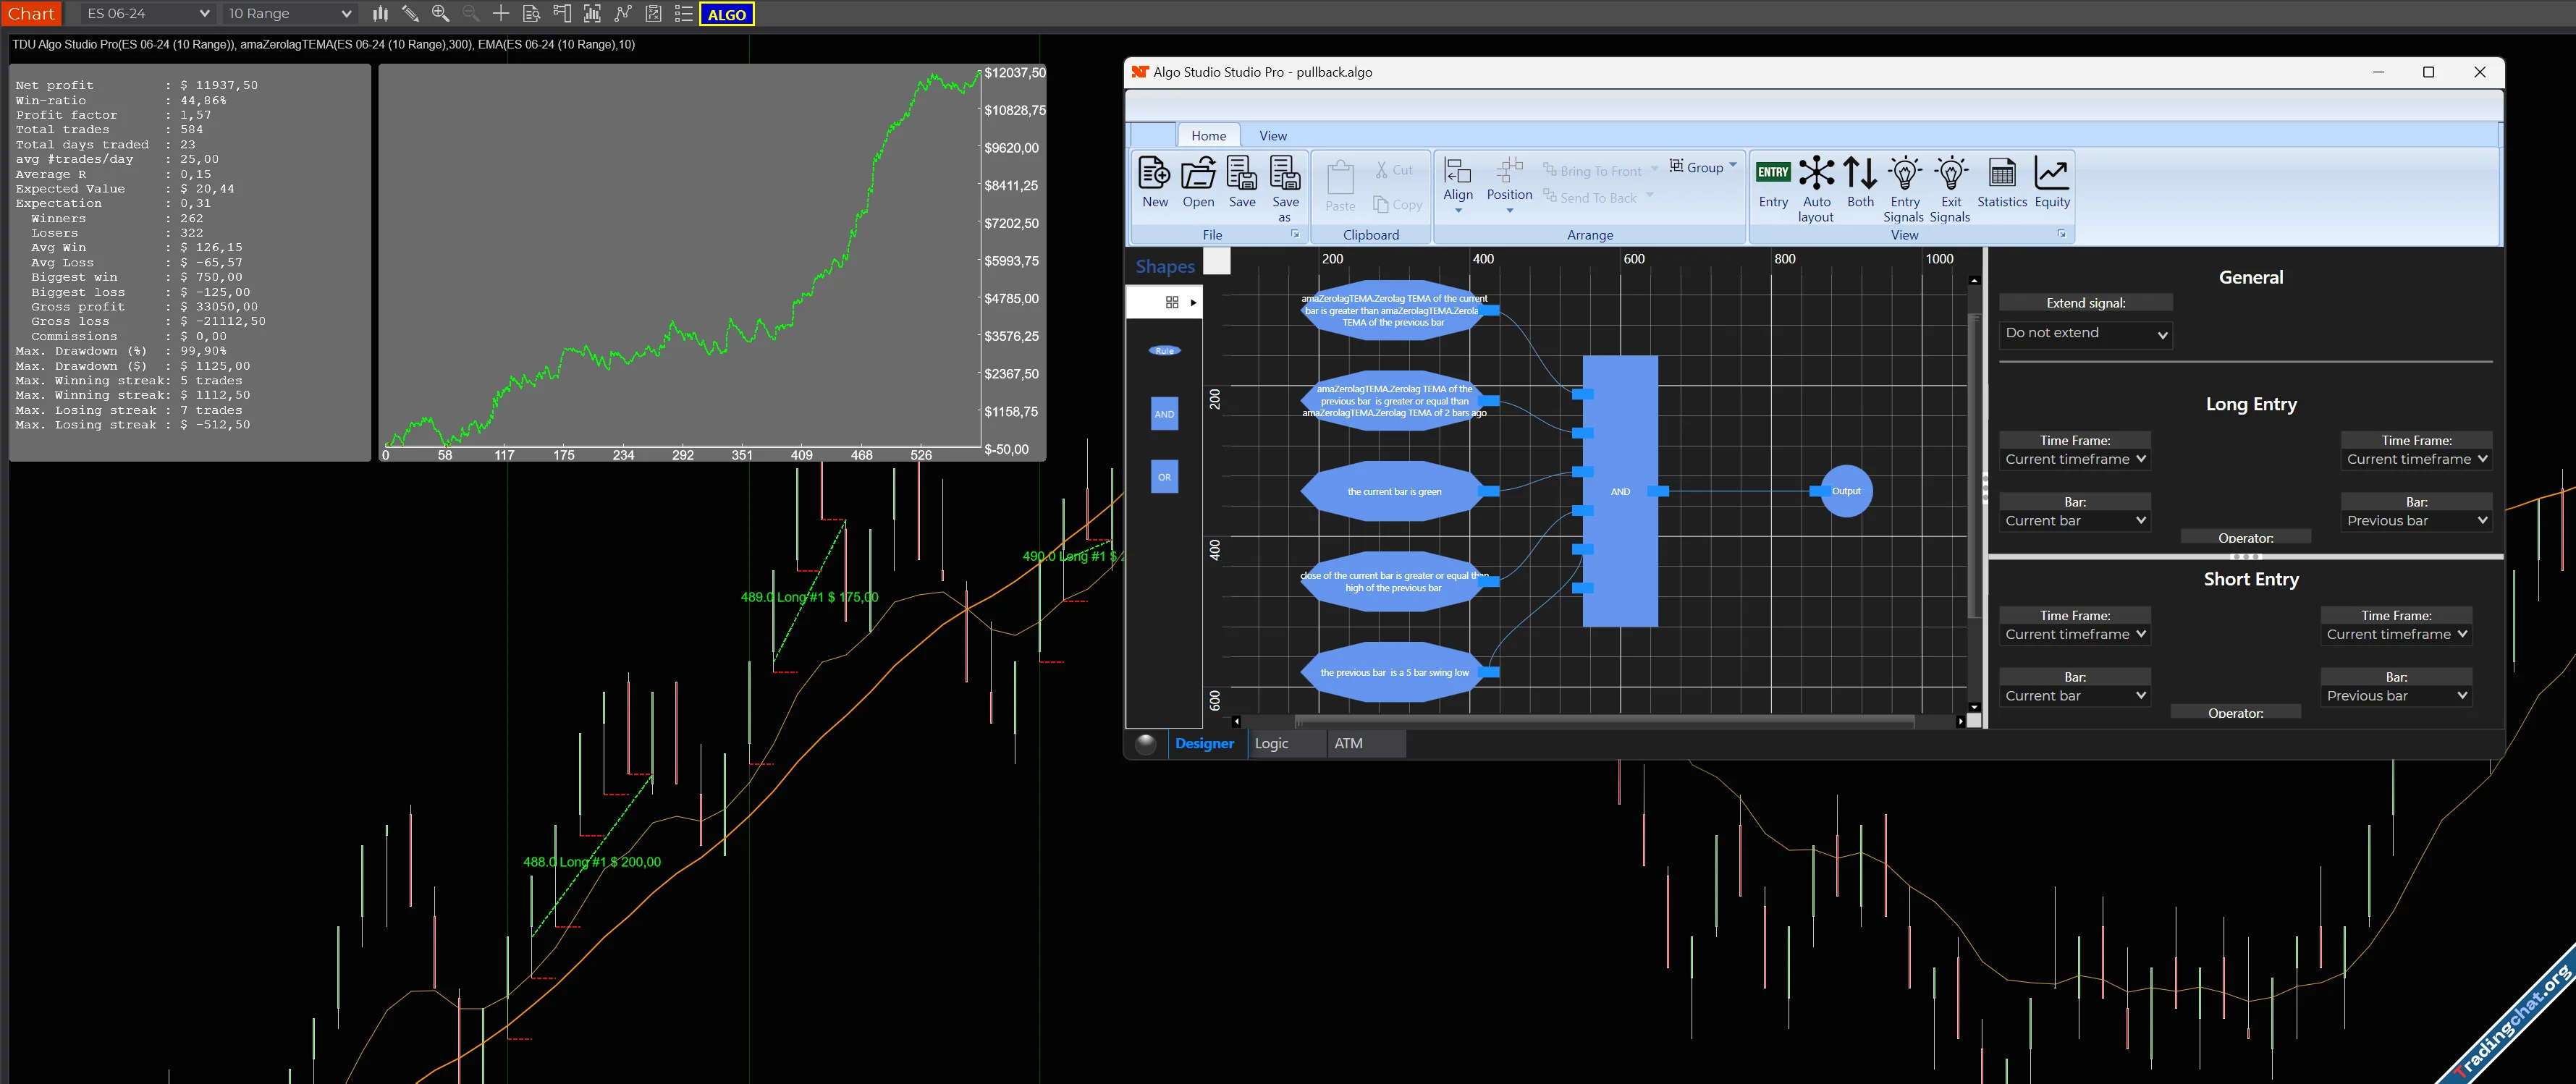Viewport: 2576px width, 1084px height.
Task: Click the zoom in magnifier in chart toolbar
Action: pyautogui.click(x=440, y=14)
